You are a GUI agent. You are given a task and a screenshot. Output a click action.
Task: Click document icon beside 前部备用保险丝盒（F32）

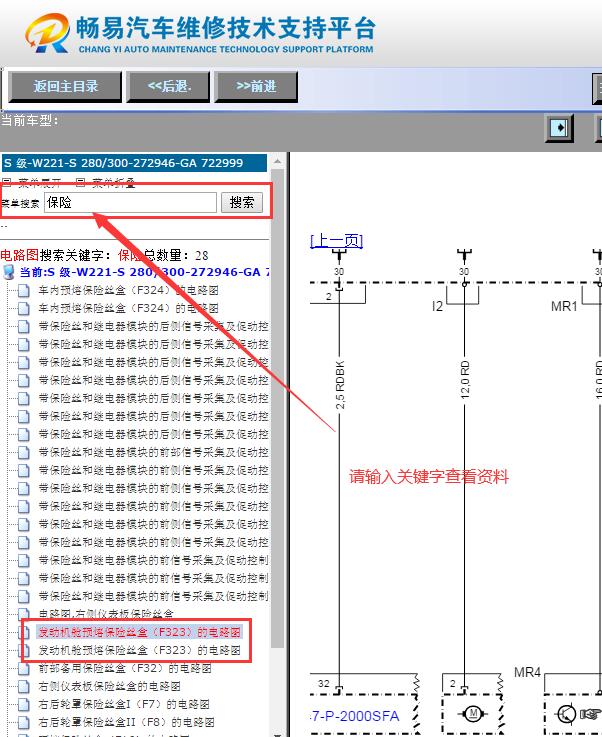23,668
